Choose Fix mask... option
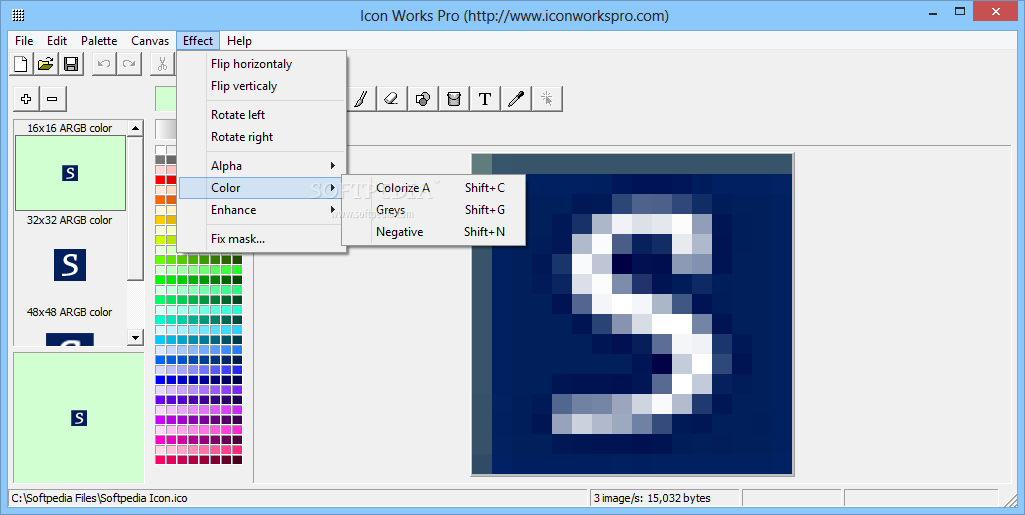Image resolution: width=1025 pixels, height=515 pixels. (x=261, y=239)
